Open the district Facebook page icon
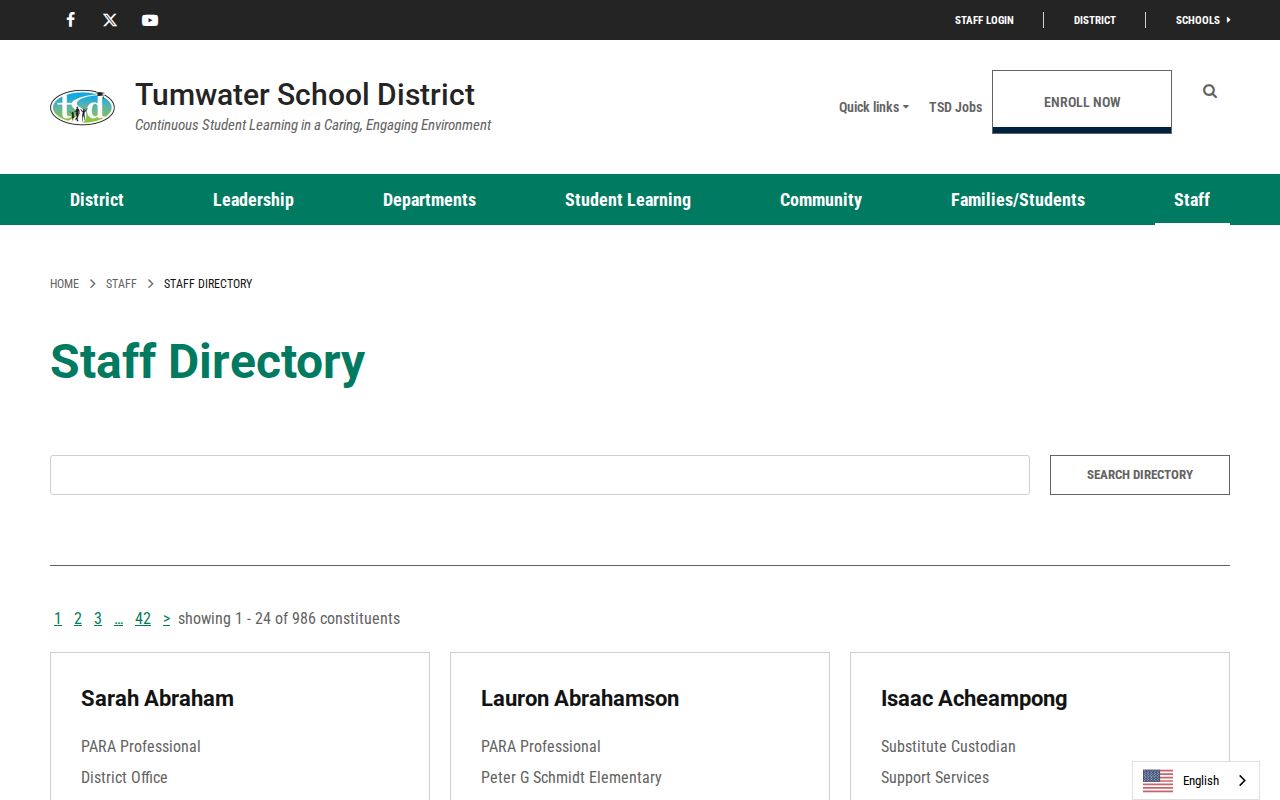This screenshot has width=1280, height=800. 70,20
